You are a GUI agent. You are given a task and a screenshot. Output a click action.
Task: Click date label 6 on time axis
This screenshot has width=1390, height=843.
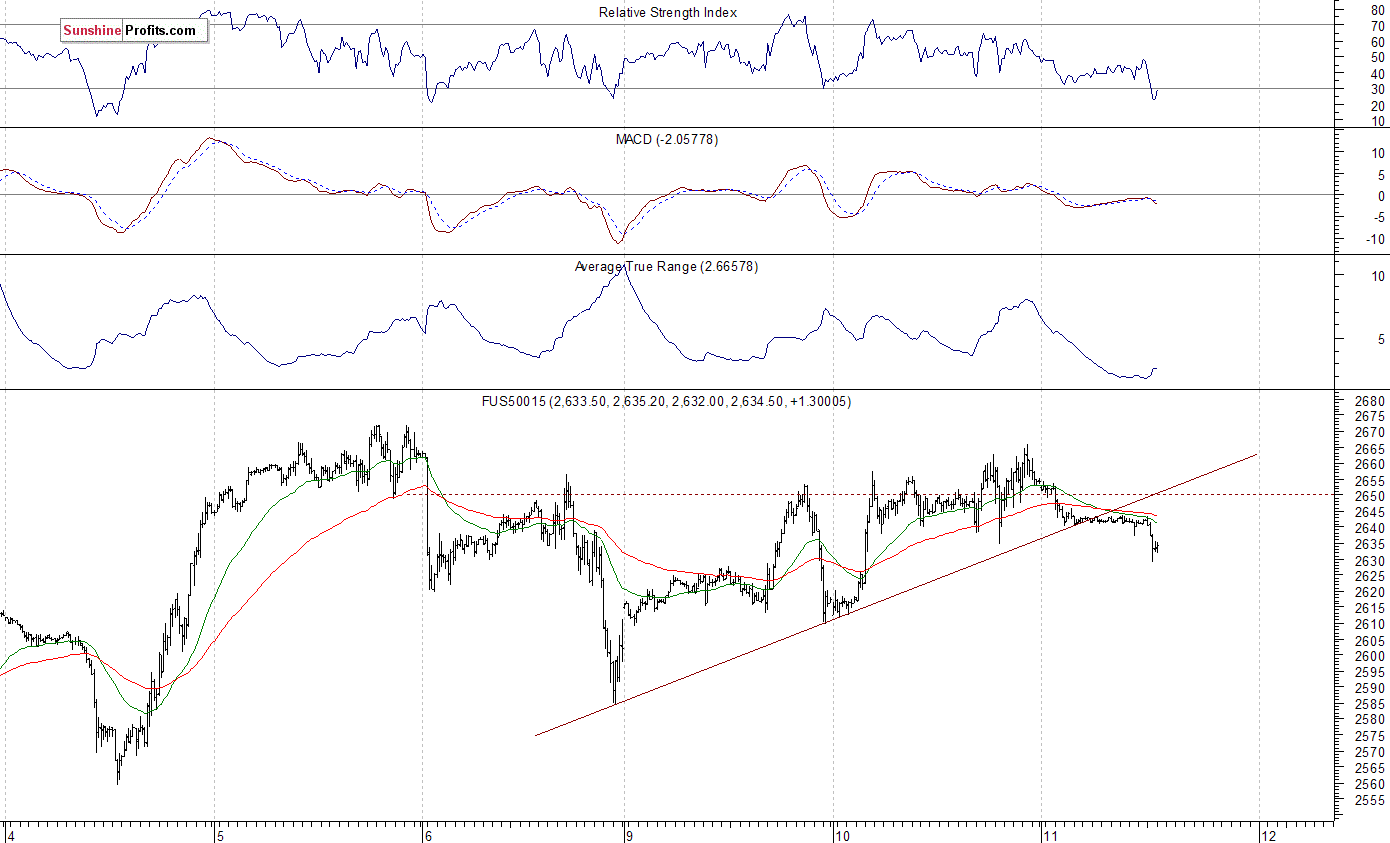click(427, 834)
